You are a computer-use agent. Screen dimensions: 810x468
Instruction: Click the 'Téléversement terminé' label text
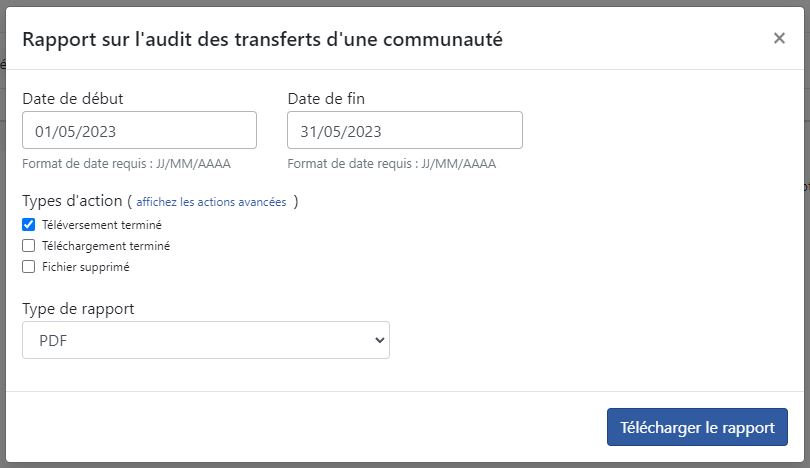pyautogui.click(x=102, y=225)
